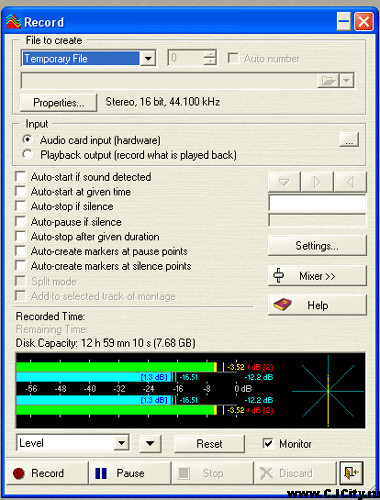This screenshot has height=500, width=380.
Task: Open audio card input options ellipsis button
Action: (x=349, y=140)
